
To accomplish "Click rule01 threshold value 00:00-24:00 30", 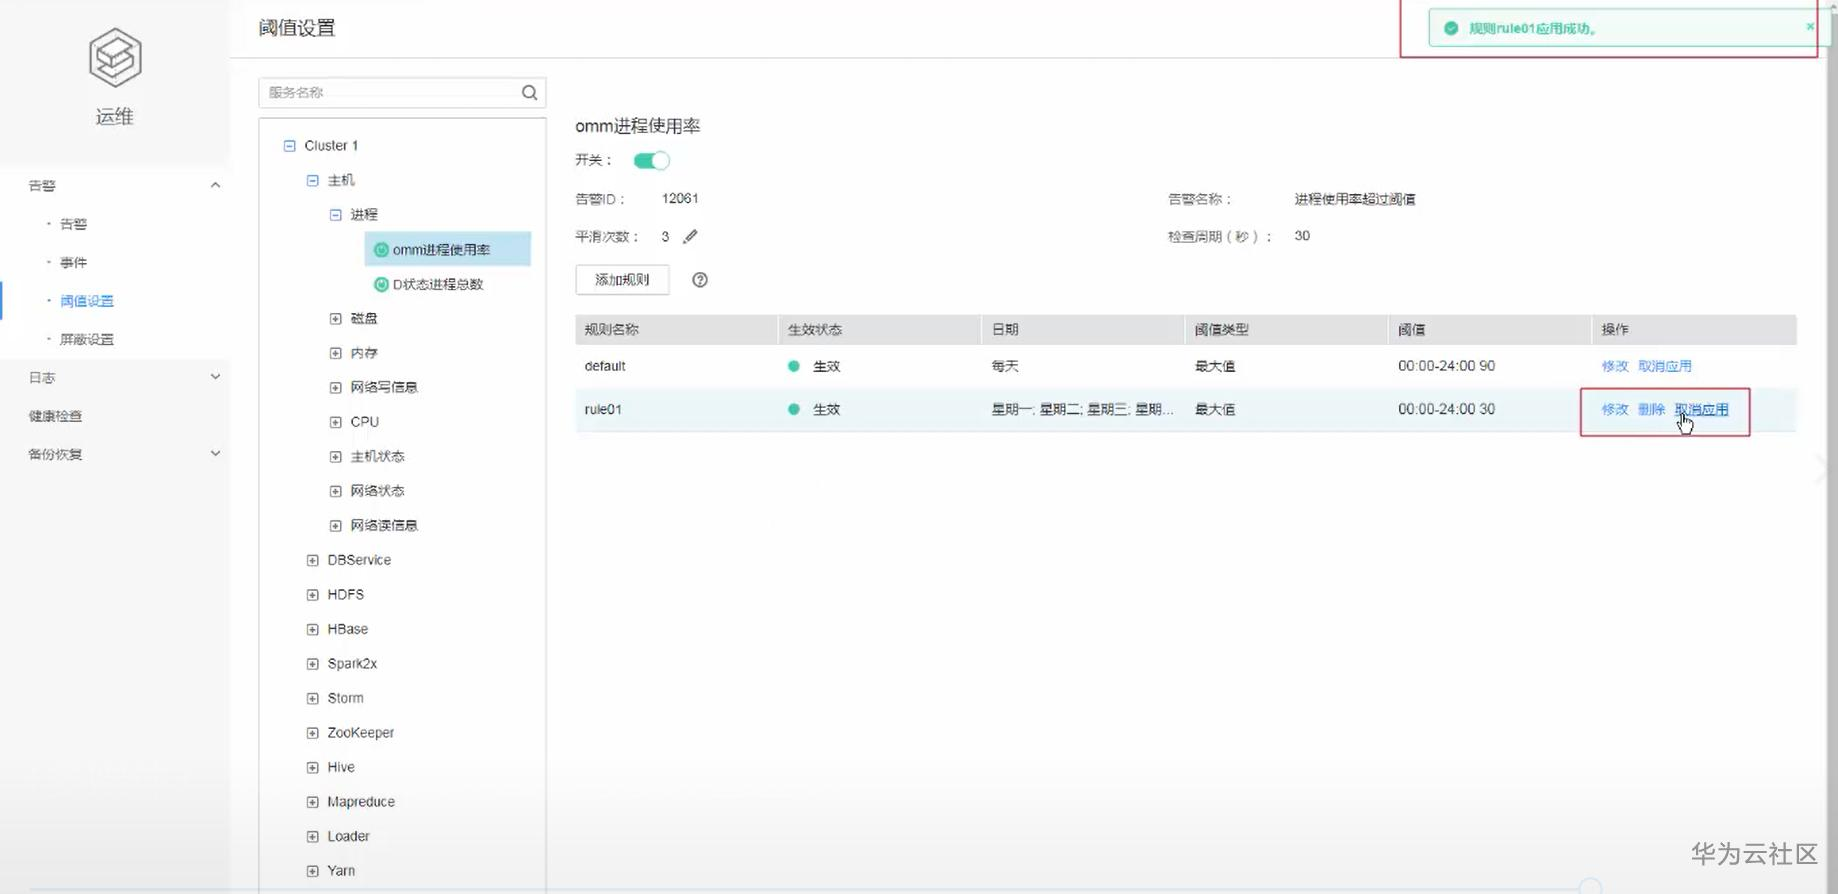I will [1446, 409].
